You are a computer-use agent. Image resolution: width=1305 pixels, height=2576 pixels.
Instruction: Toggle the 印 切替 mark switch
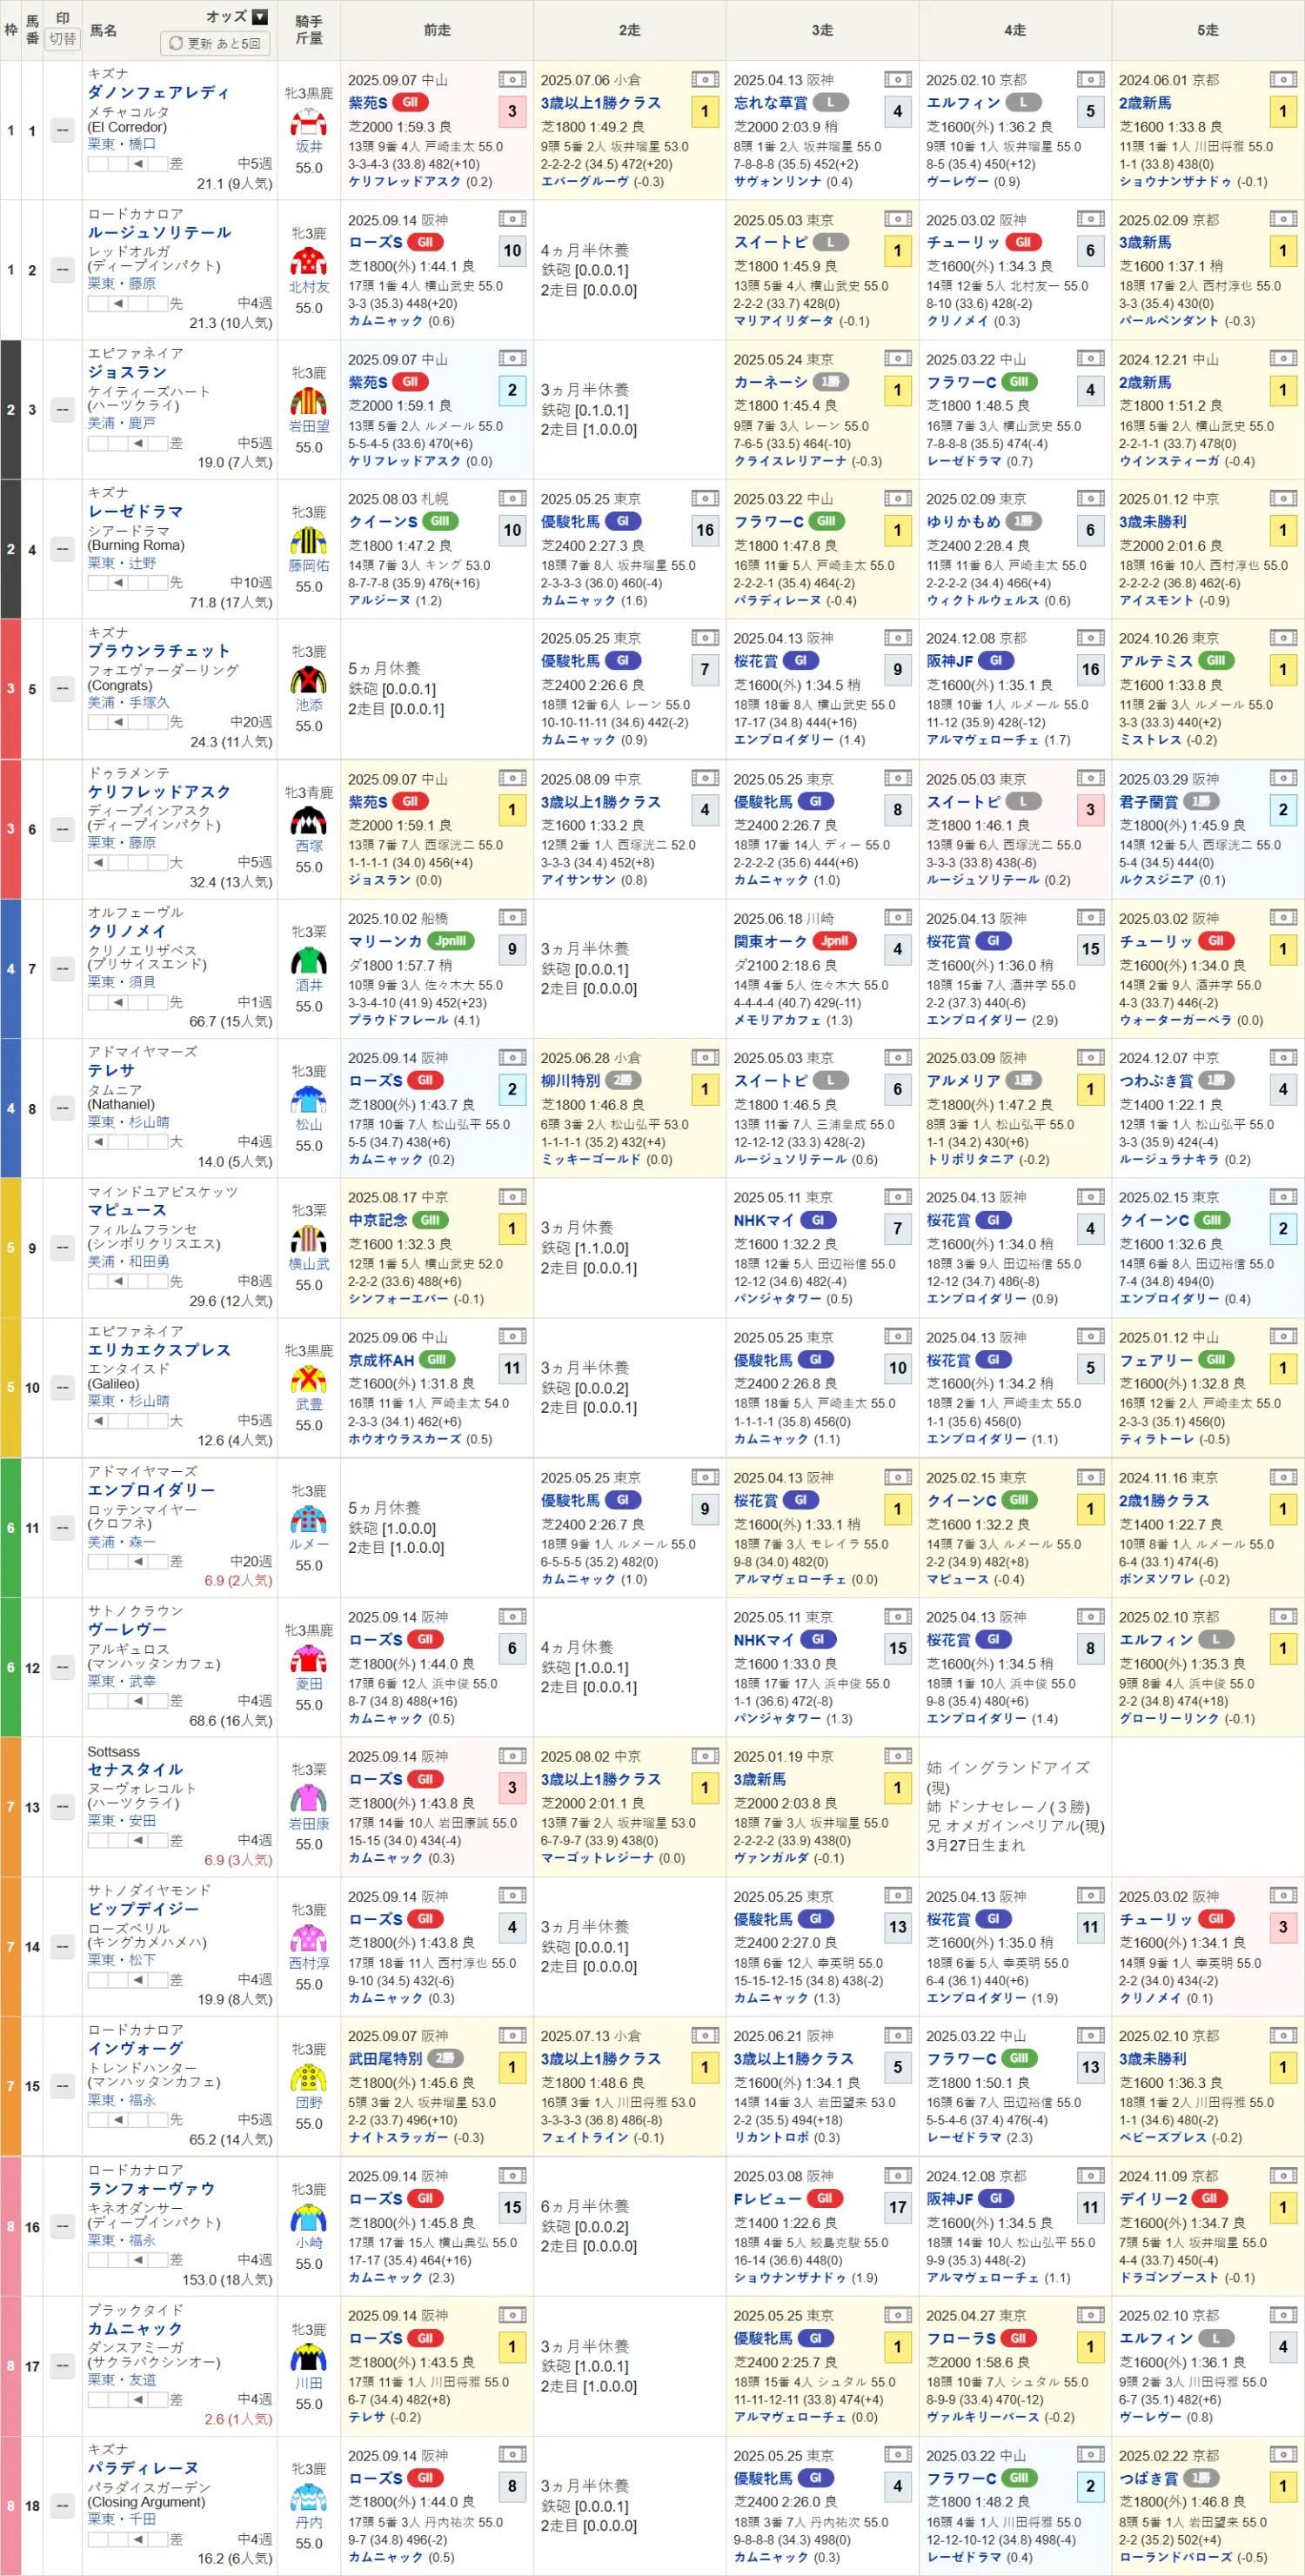tap(62, 39)
